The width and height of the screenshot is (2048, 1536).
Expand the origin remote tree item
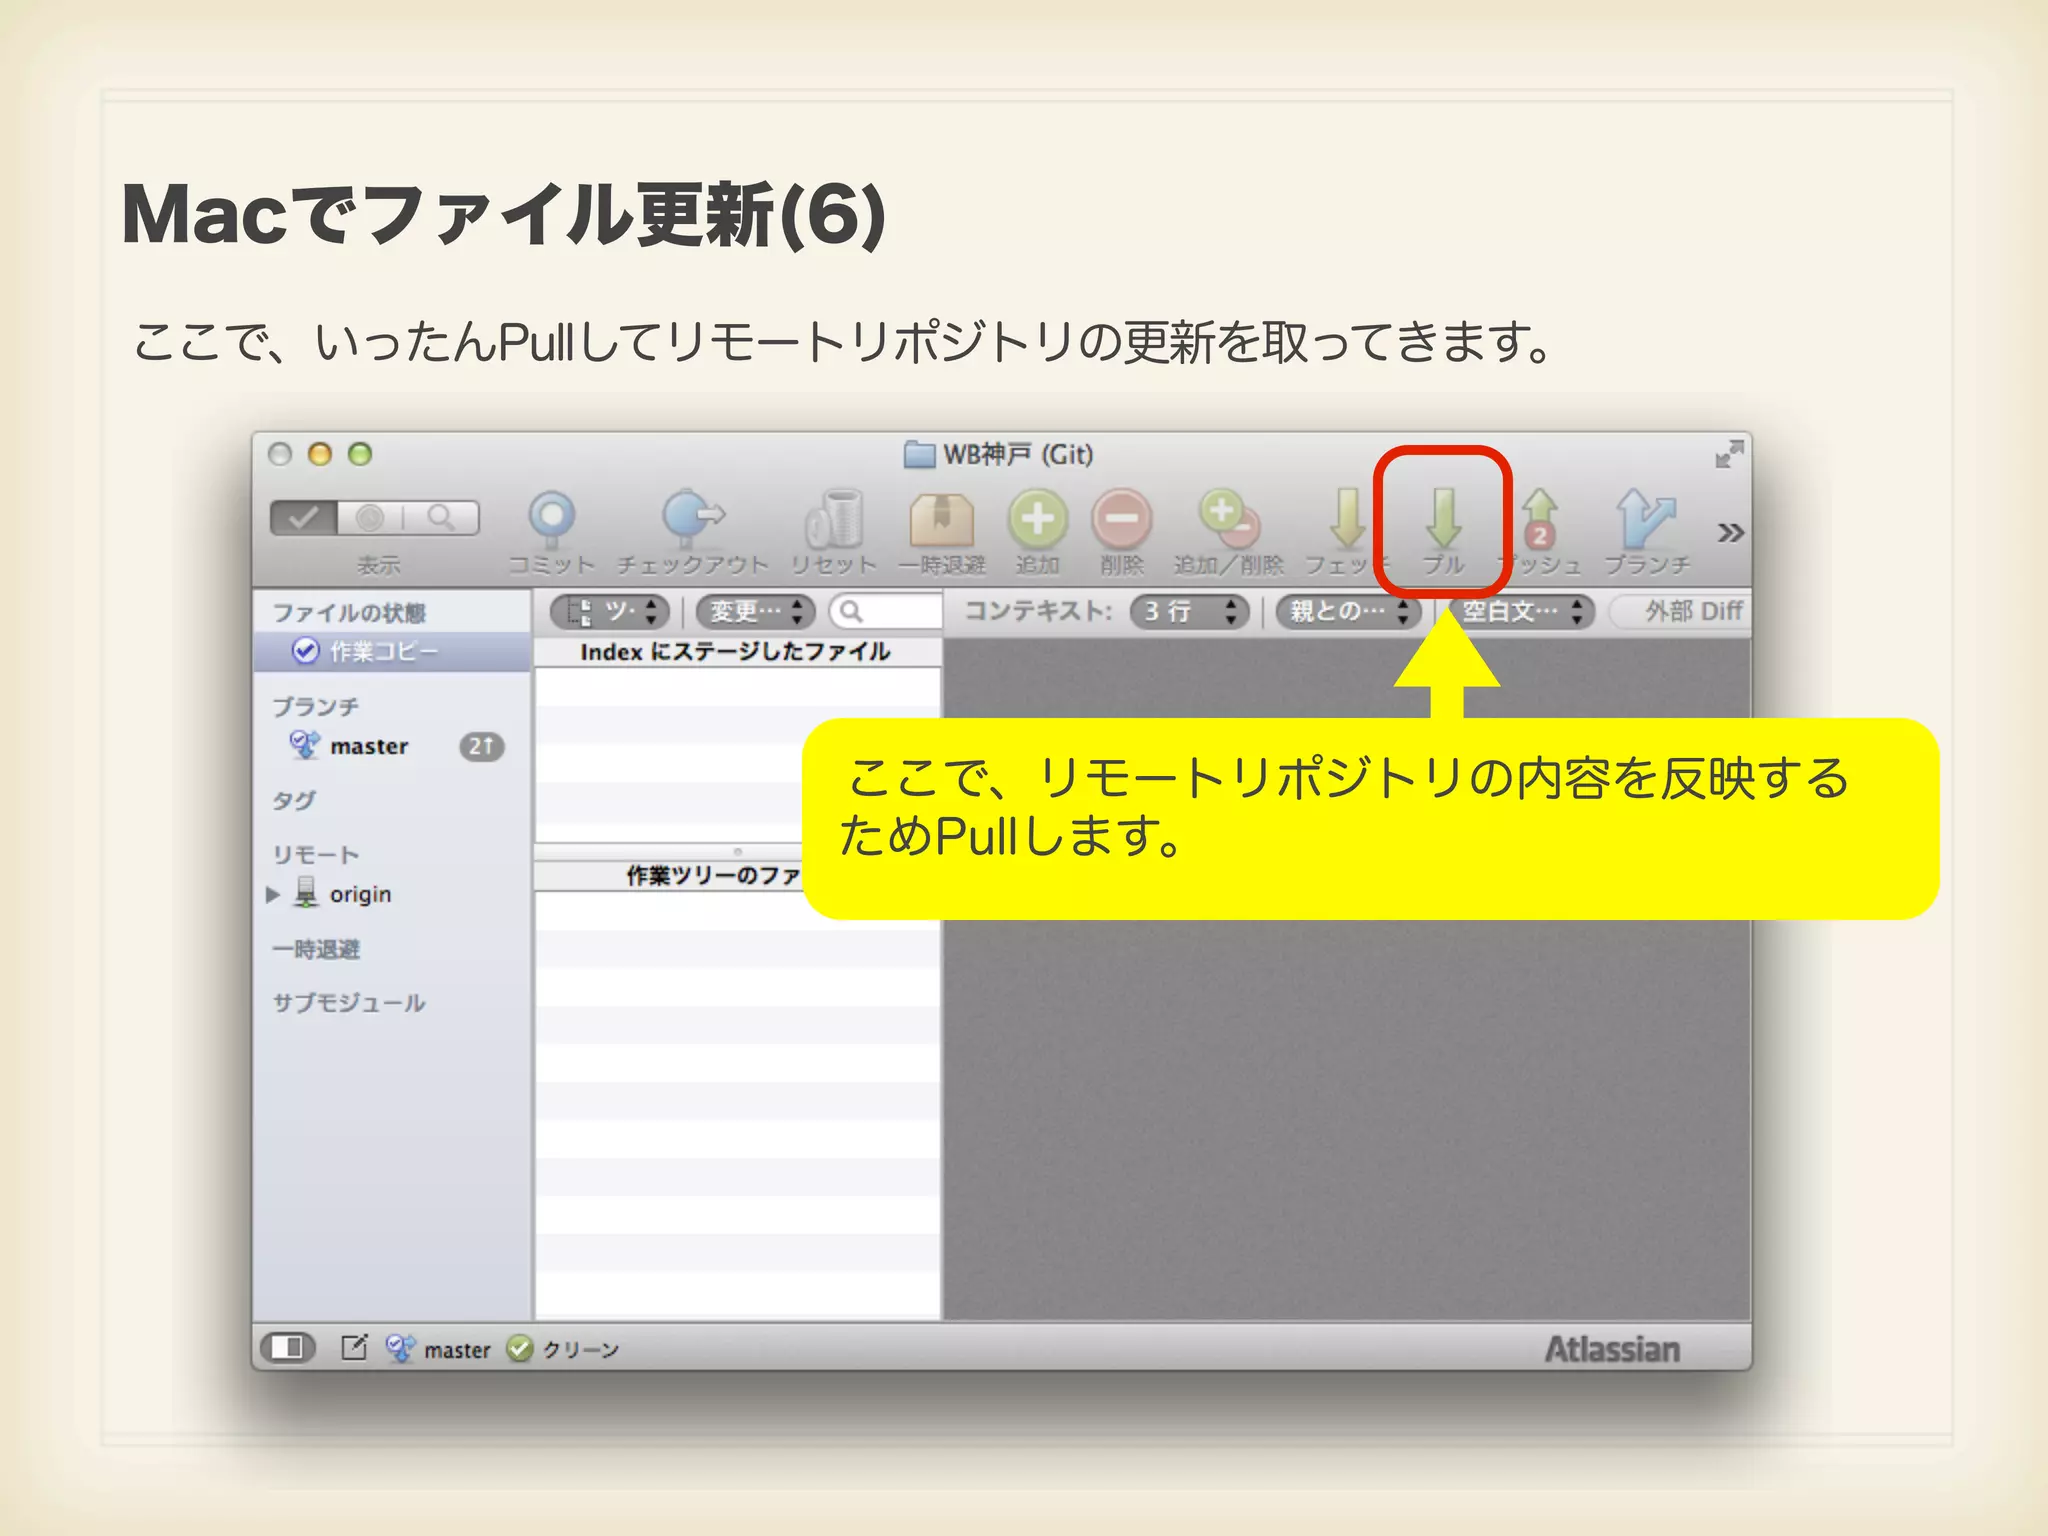pyautogui.click(x=273, y=894)
